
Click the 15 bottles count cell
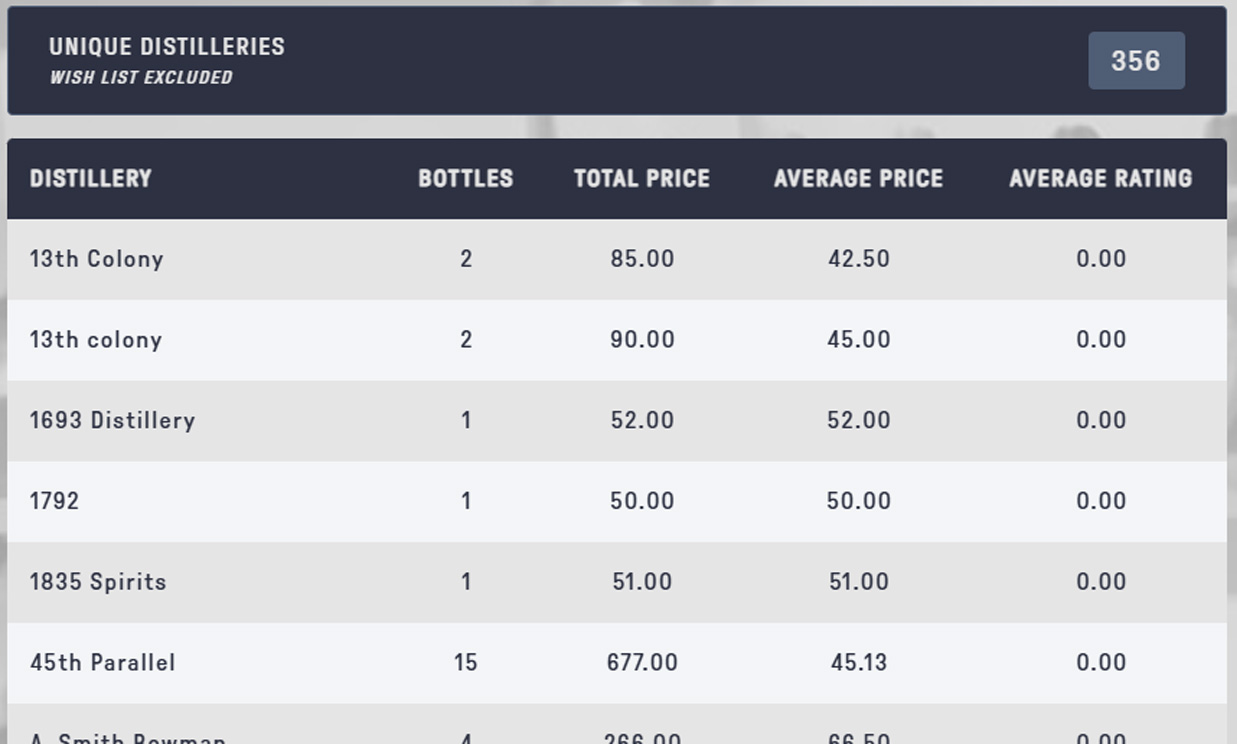tap(465, 663)
